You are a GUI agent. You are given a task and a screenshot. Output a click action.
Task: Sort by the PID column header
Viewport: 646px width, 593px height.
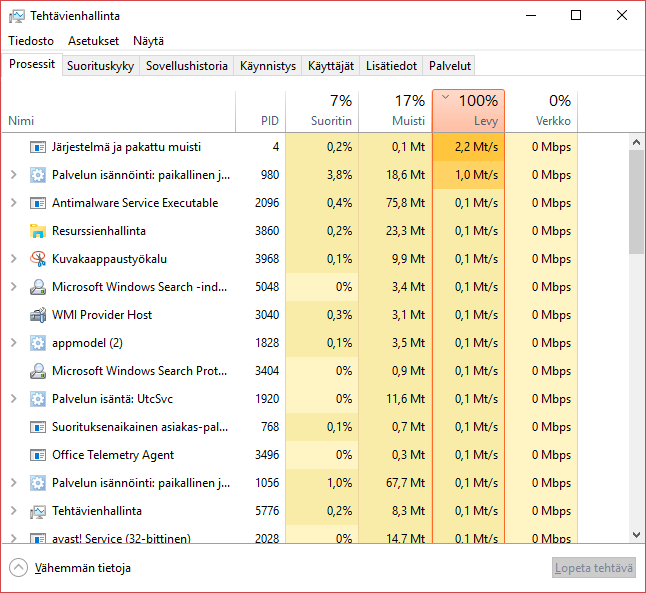260,111
